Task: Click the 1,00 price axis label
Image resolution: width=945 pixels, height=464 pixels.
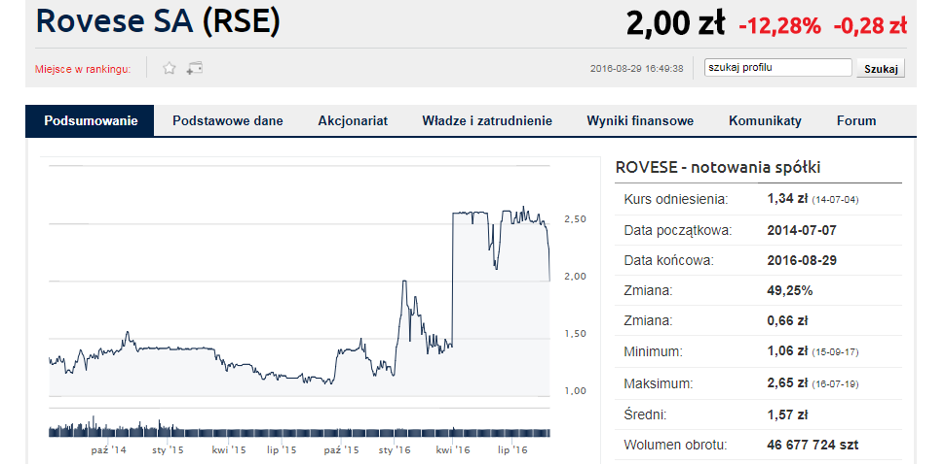Action: click(x=576, y=390)
